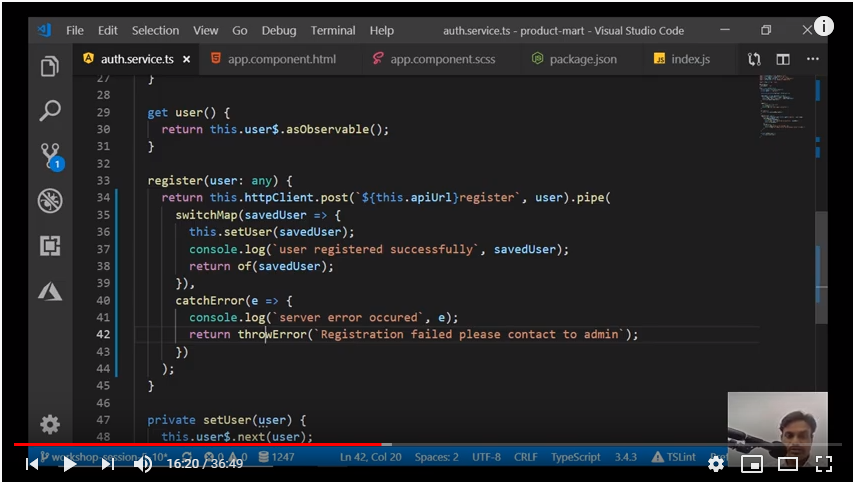Open the Search panel icon
Screen dimensions: 853x482
(x=49, y=111)
